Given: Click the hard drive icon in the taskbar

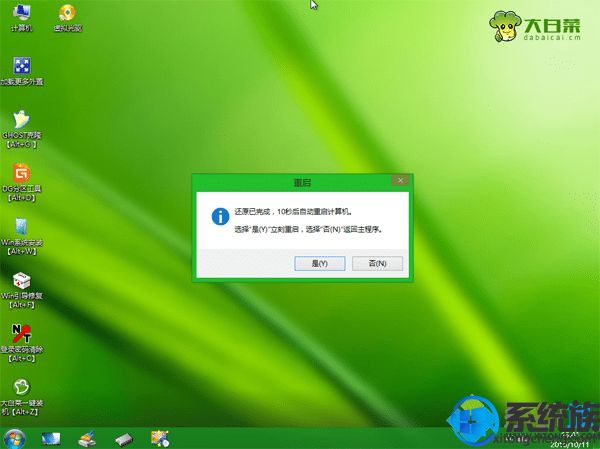Looking at the screenshot, I should (x=124, y=439).
